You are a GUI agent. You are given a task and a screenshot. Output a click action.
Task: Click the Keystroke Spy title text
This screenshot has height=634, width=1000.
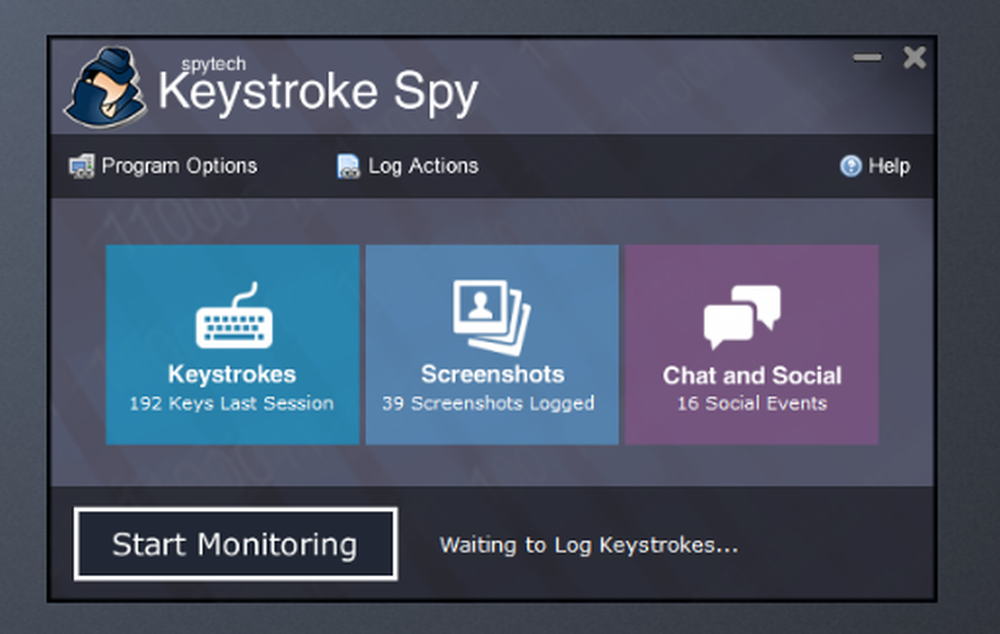pyautogui.click(x=318, y=91)
